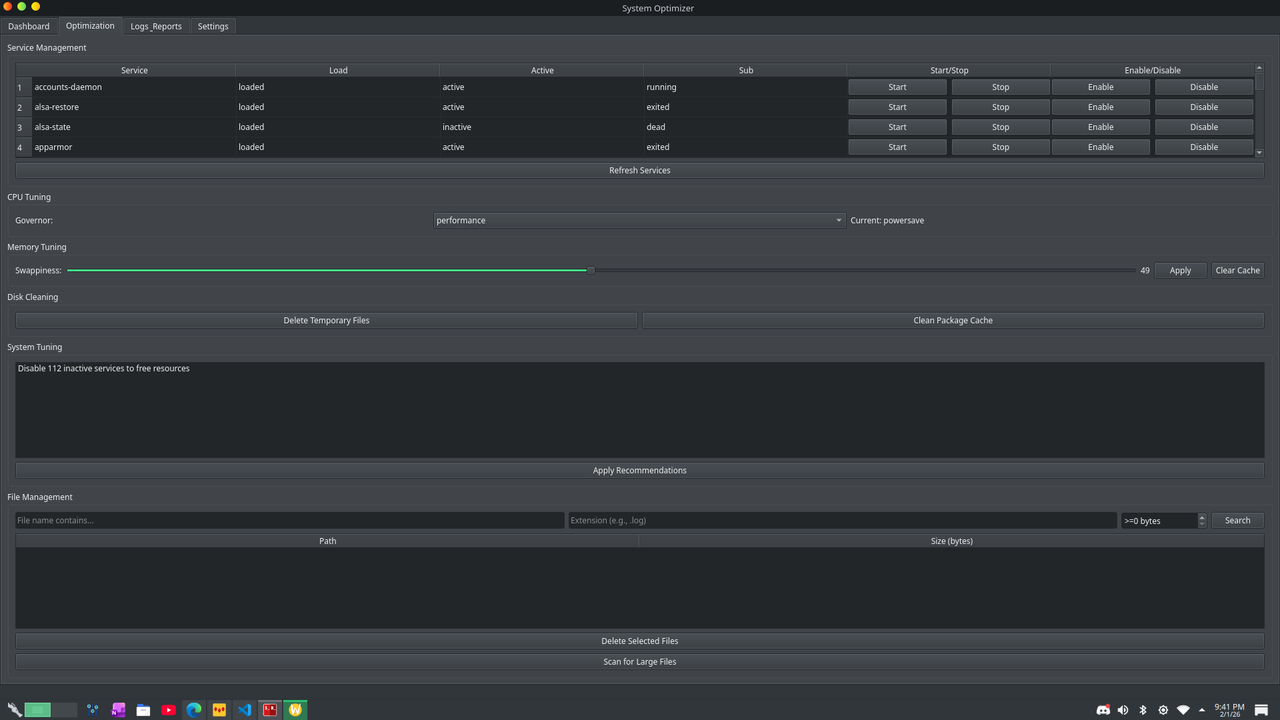Open Discord from the system tray
The image size is (1280, 720).
click(1103, 710)
